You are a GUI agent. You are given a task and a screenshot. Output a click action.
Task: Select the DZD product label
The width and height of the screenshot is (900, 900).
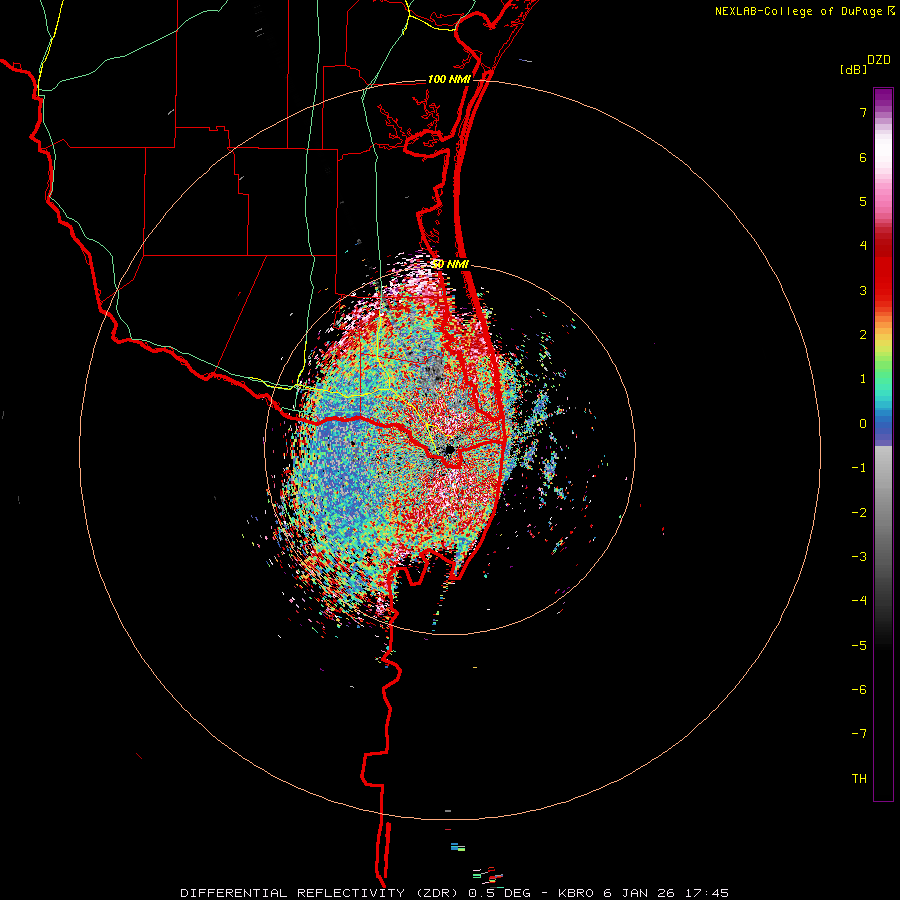click(879, 60)
